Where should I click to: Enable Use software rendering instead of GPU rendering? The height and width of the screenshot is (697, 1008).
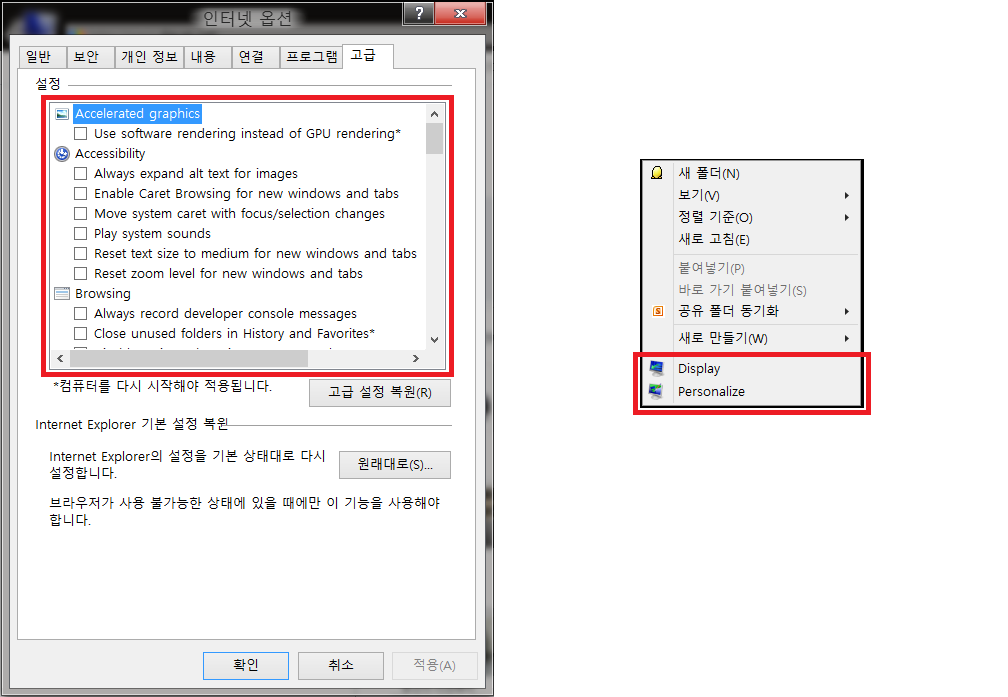coord(80,134)
